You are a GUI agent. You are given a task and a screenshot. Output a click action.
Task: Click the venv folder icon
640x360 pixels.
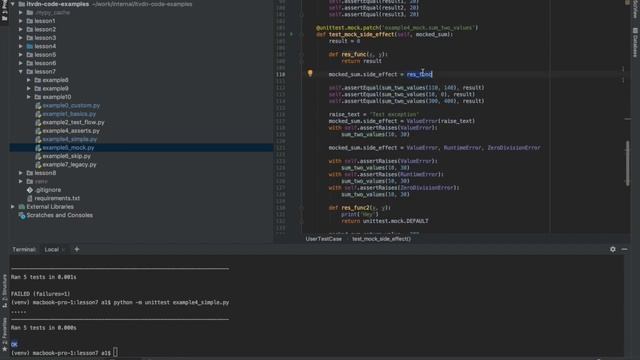coord(30,181)
